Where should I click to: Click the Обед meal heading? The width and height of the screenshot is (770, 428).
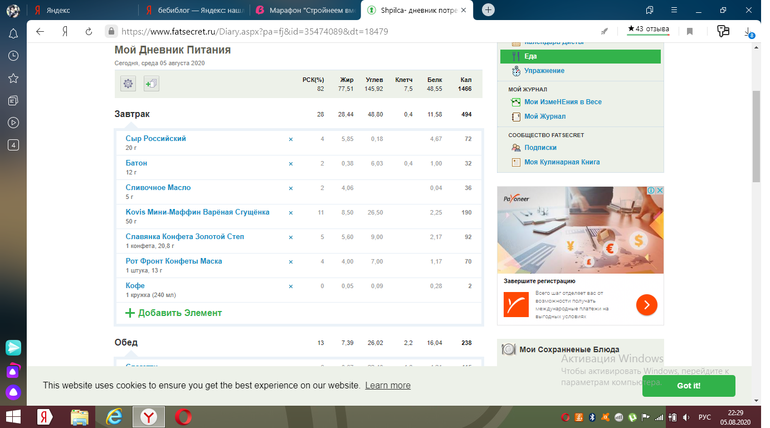pos(126,343)
